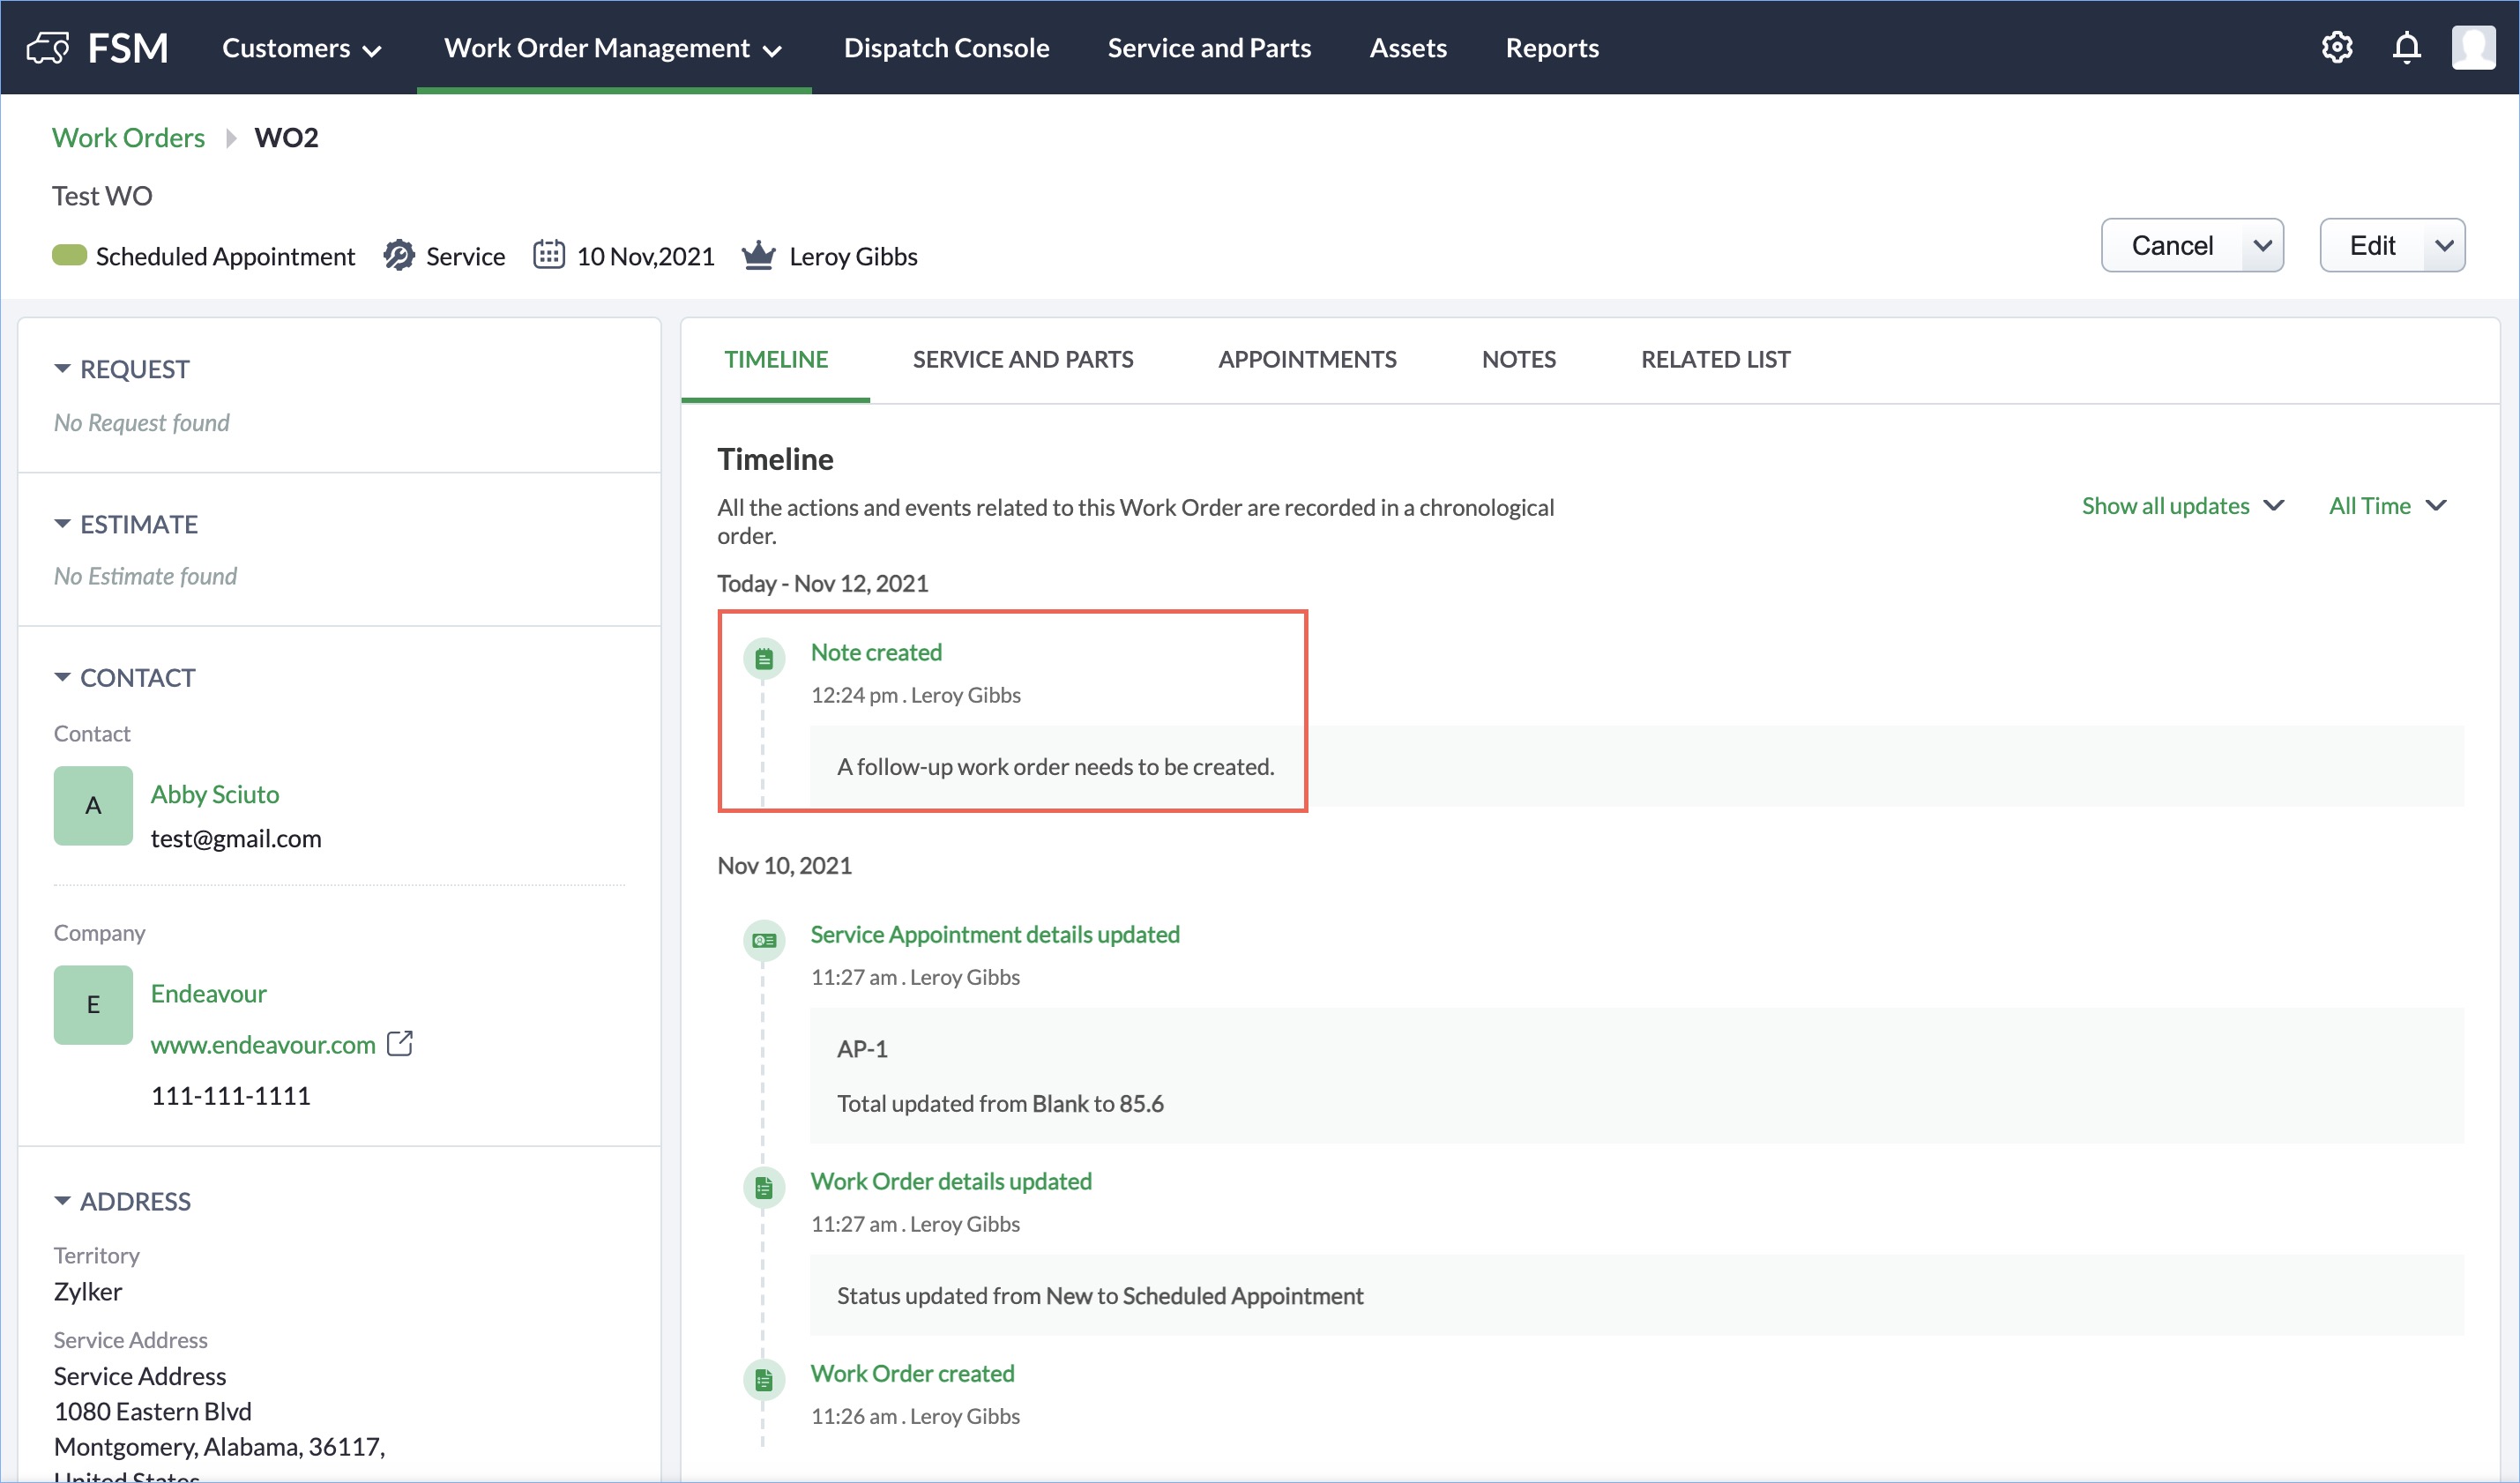This screenshot has height=1483, width=2520.
Task: Open the Cancel button dropdown arrow
Action: point(2262,246)
